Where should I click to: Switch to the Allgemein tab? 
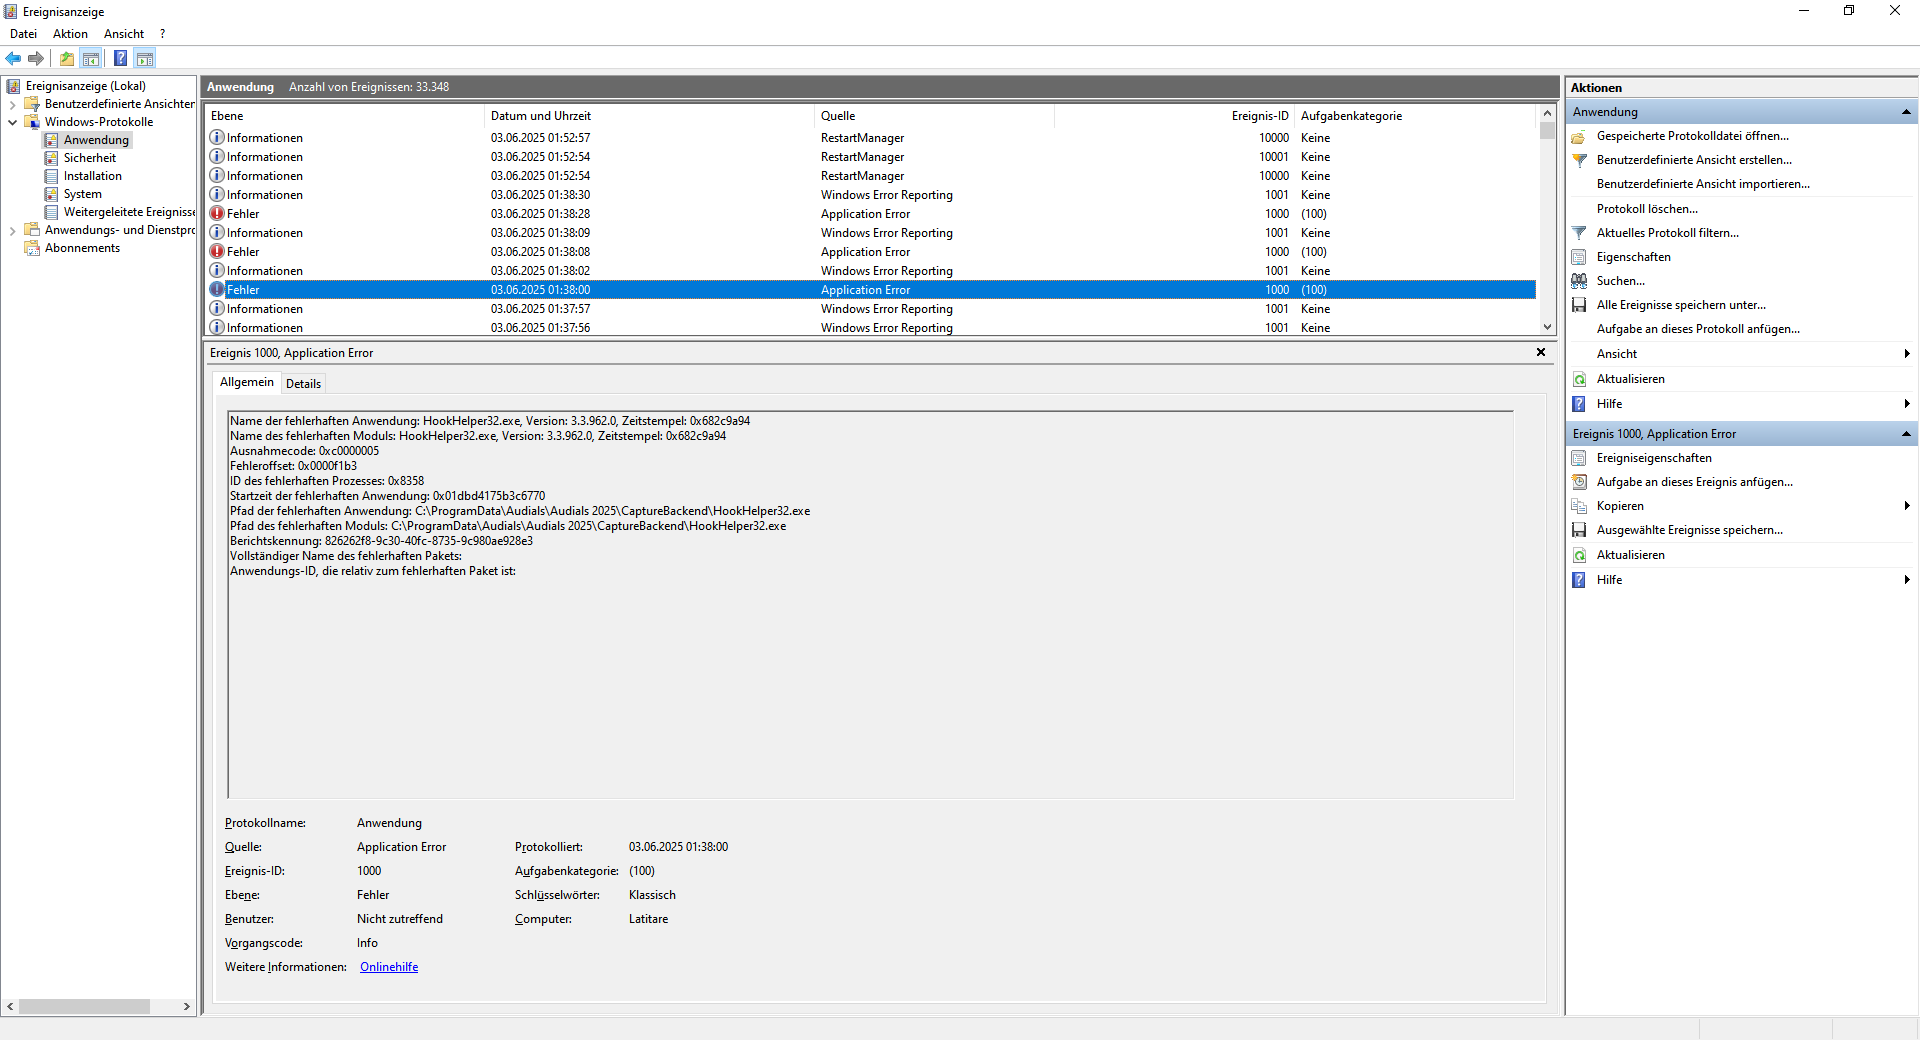246,382
